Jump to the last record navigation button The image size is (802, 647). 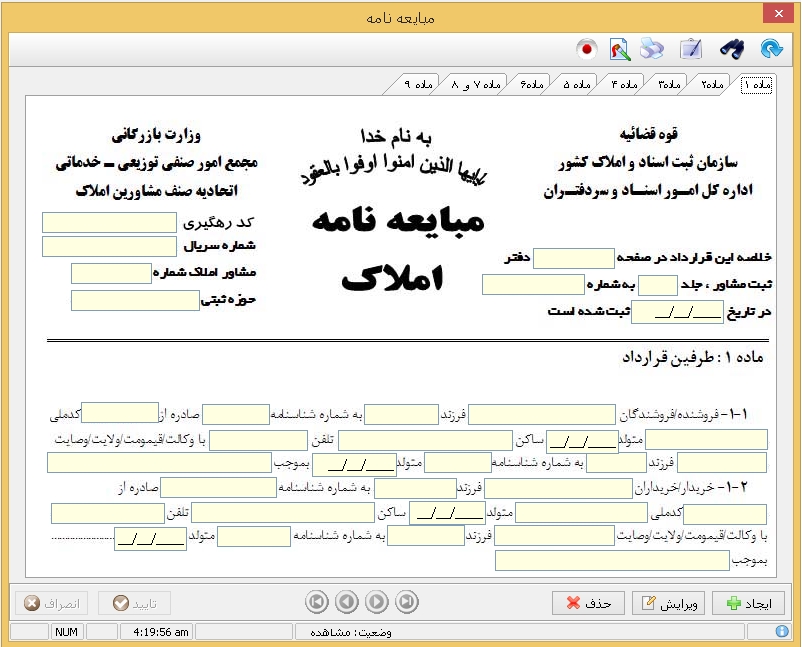[x=407, y=602]
